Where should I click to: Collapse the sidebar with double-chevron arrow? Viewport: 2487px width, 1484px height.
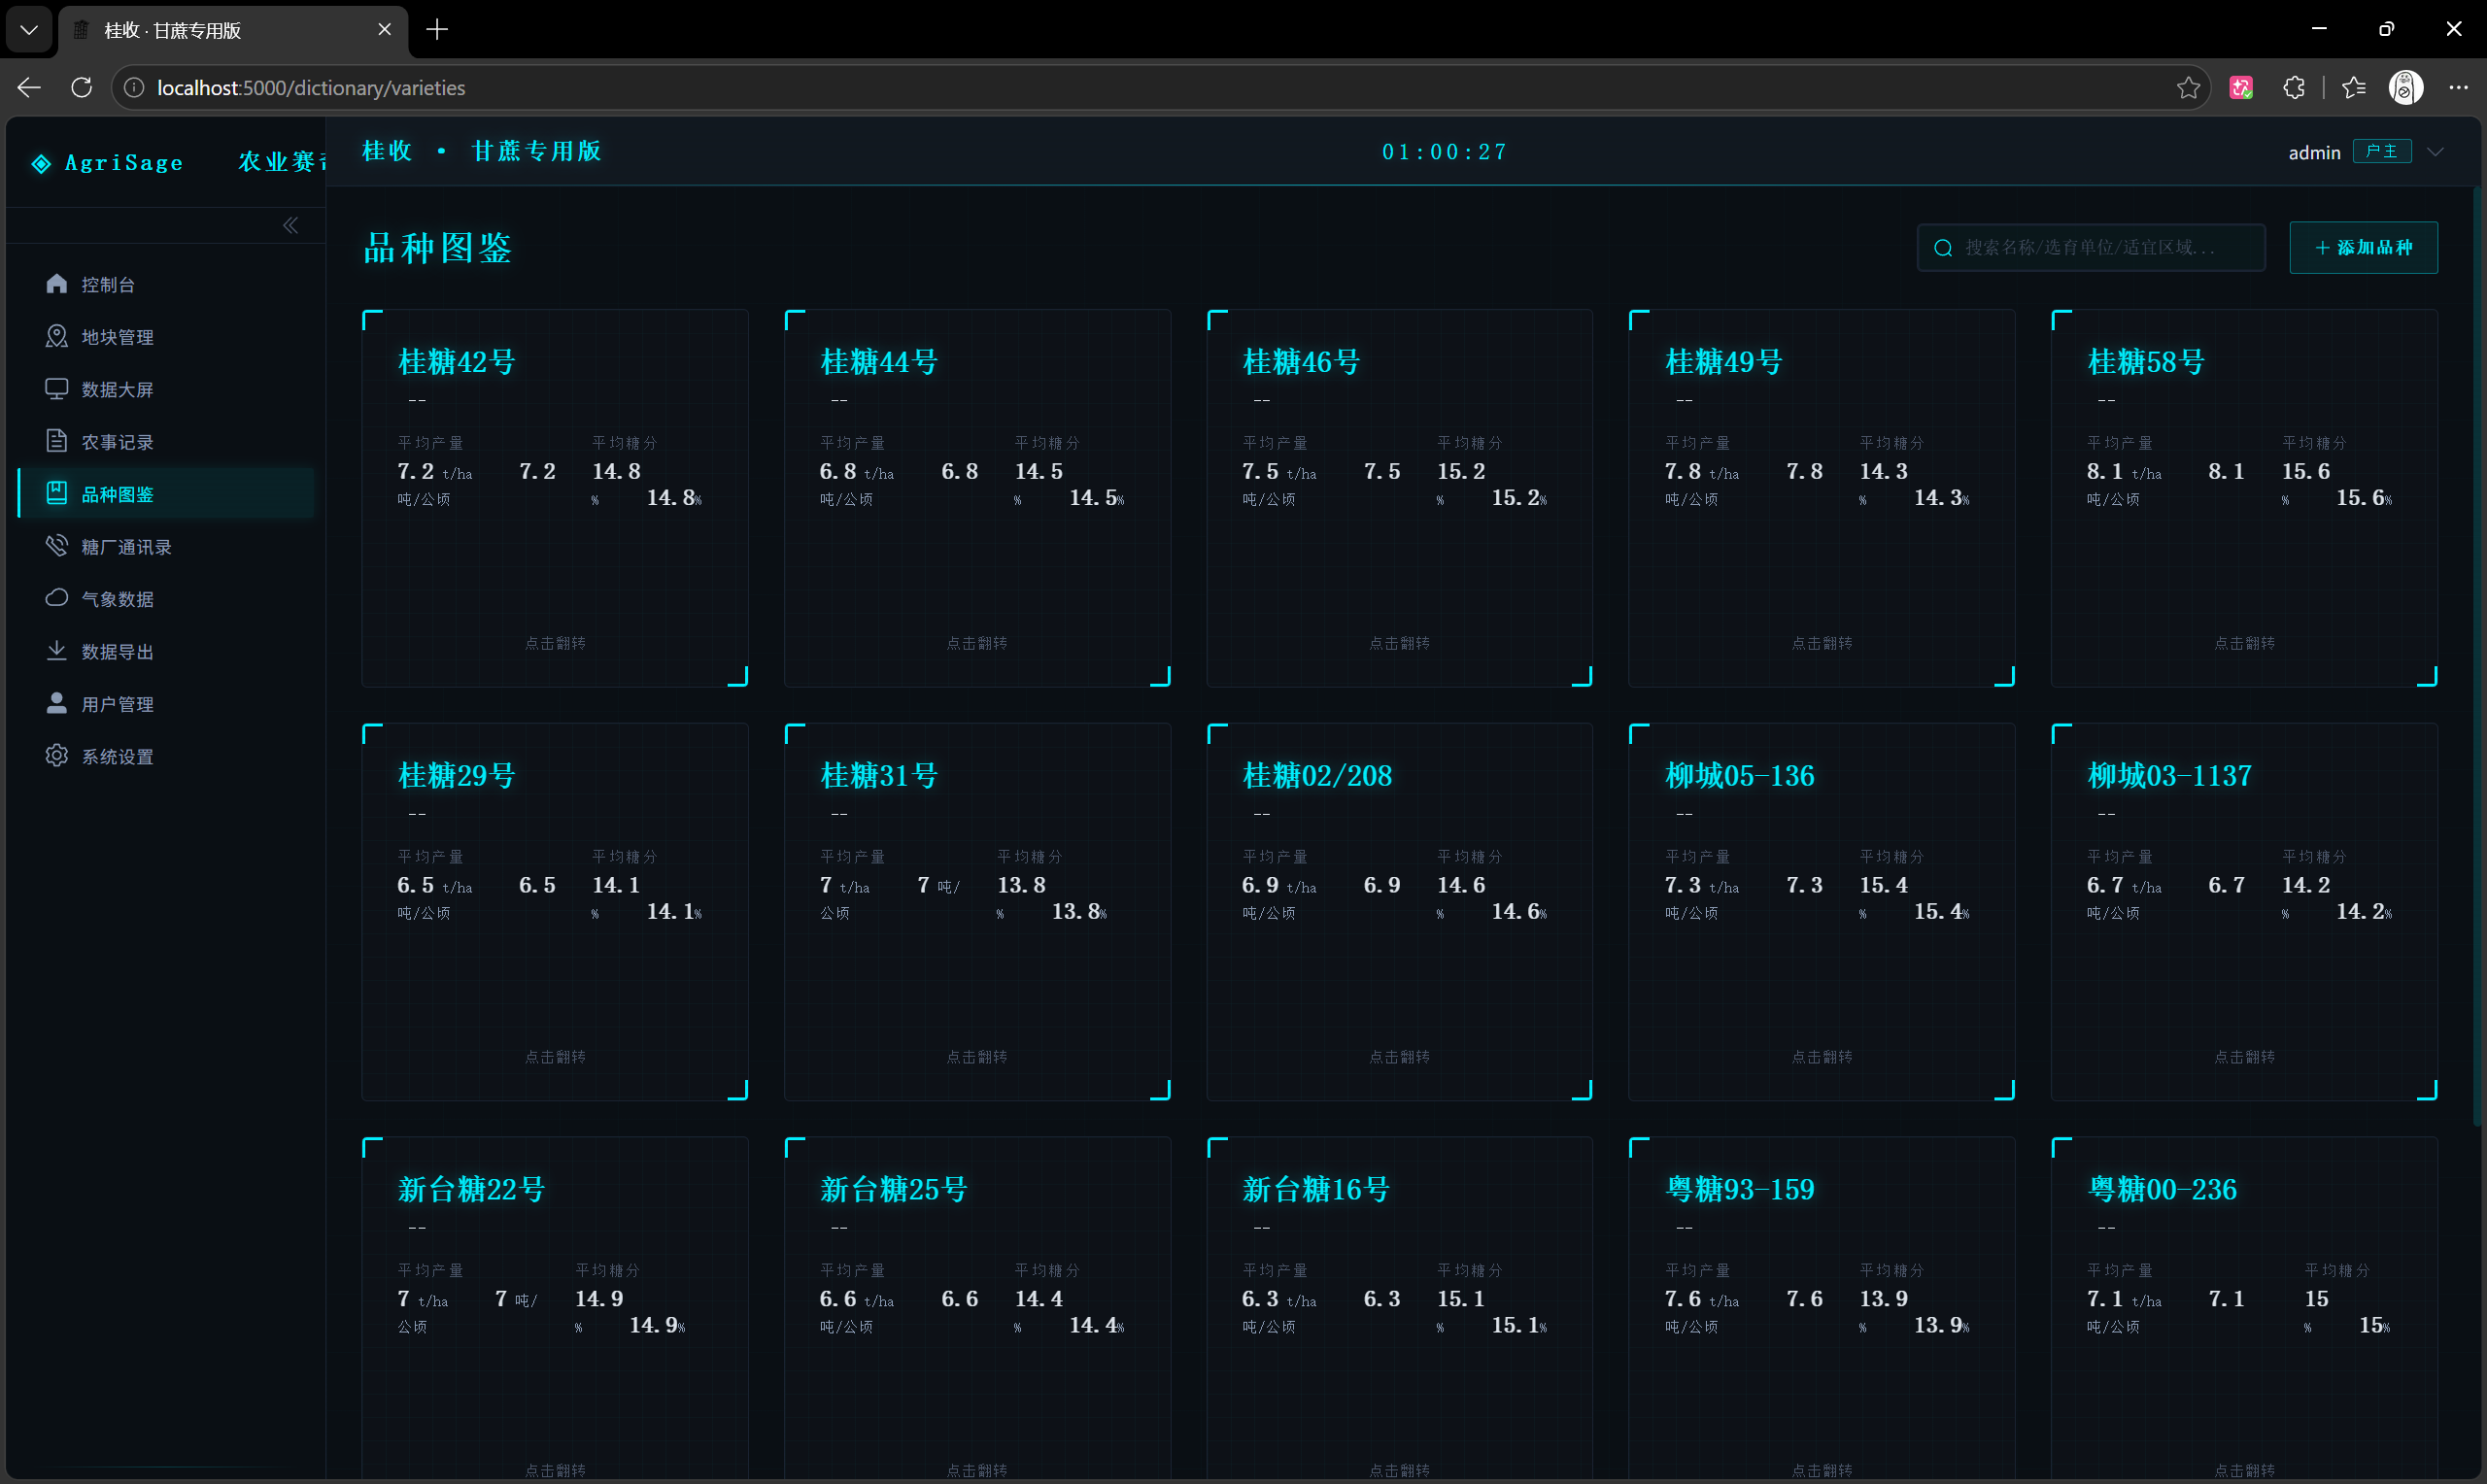point(290,225)
